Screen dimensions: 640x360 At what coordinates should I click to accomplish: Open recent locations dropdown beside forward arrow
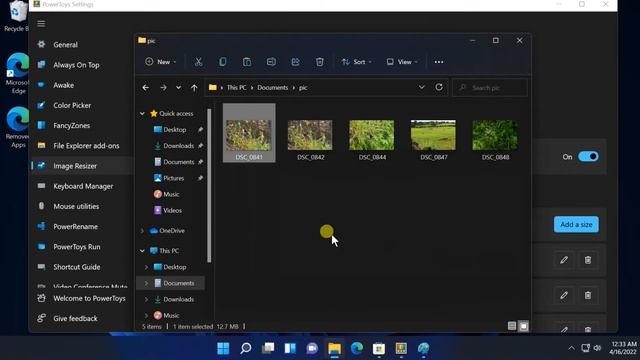[x=178, y=87]
